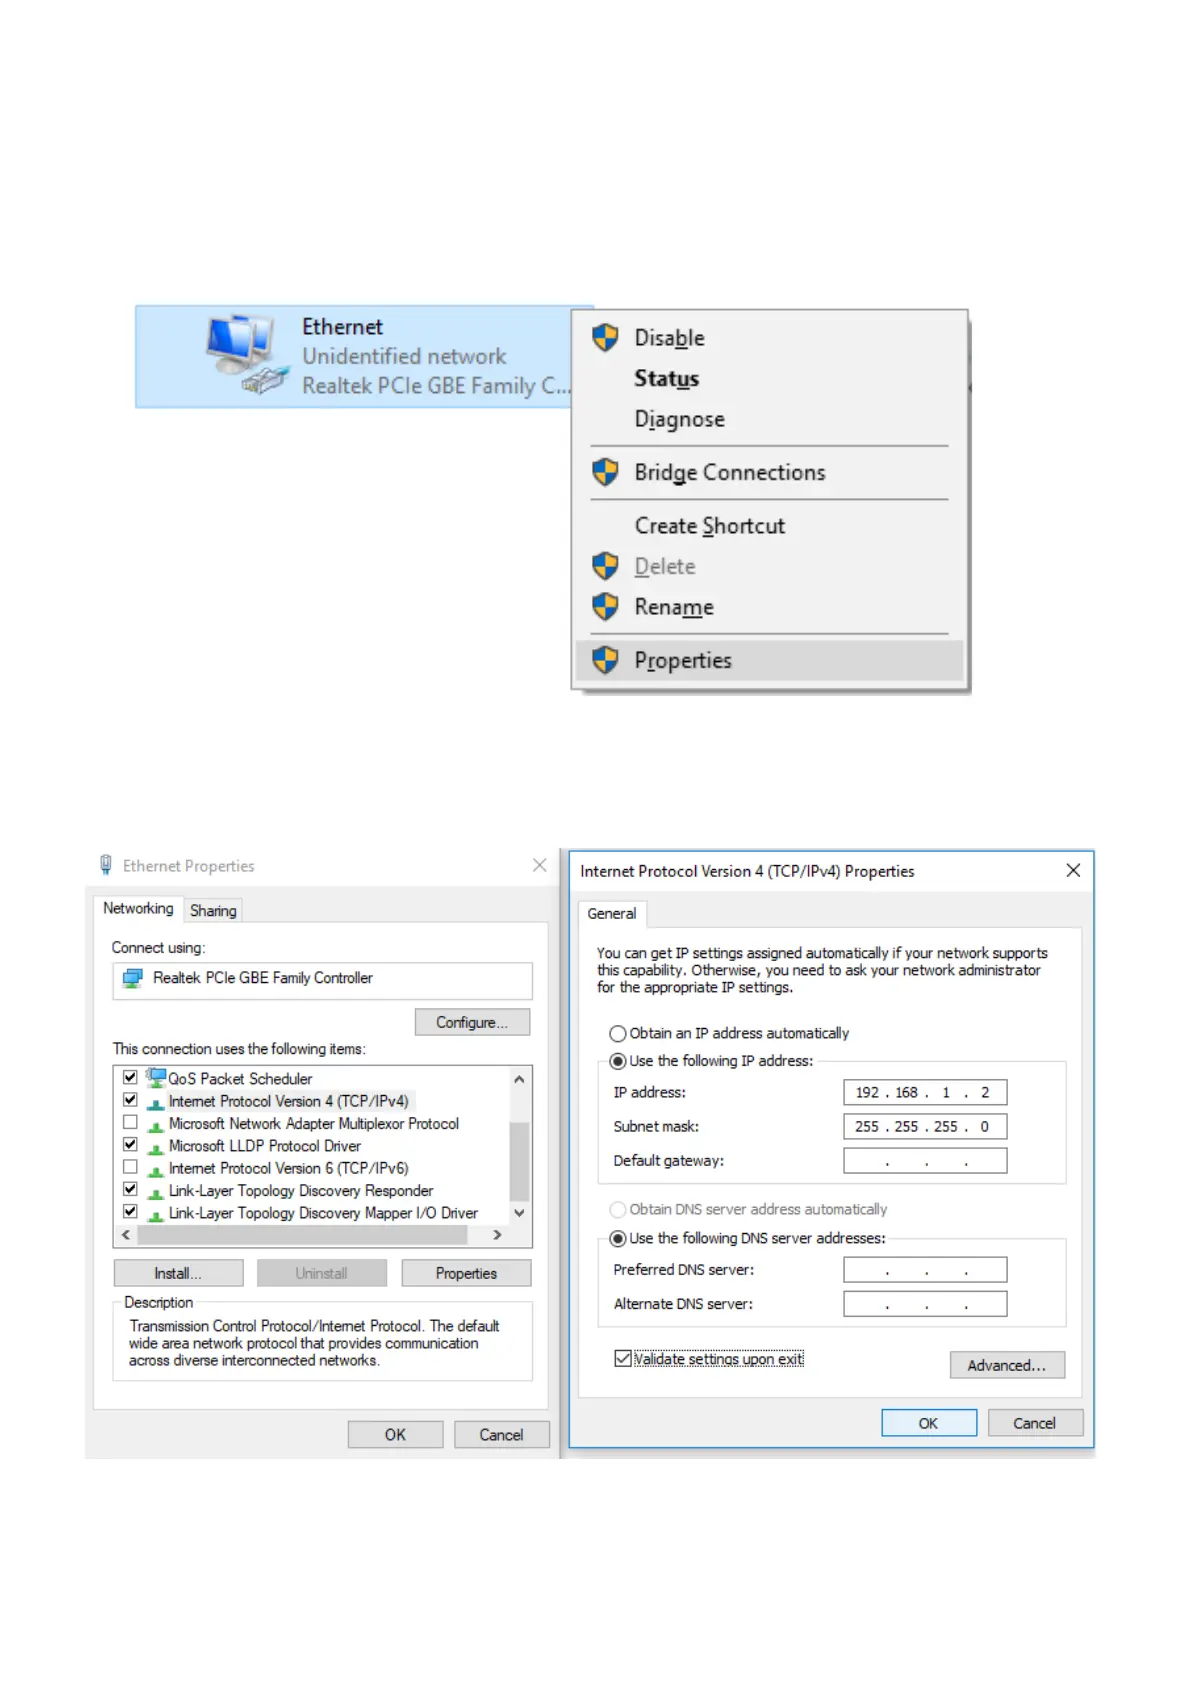The image size is (1190, 1684).
Task: Enable Microsoft Network Adapter Multiplexor Protocol checkbox
Action: [130, 1122]
